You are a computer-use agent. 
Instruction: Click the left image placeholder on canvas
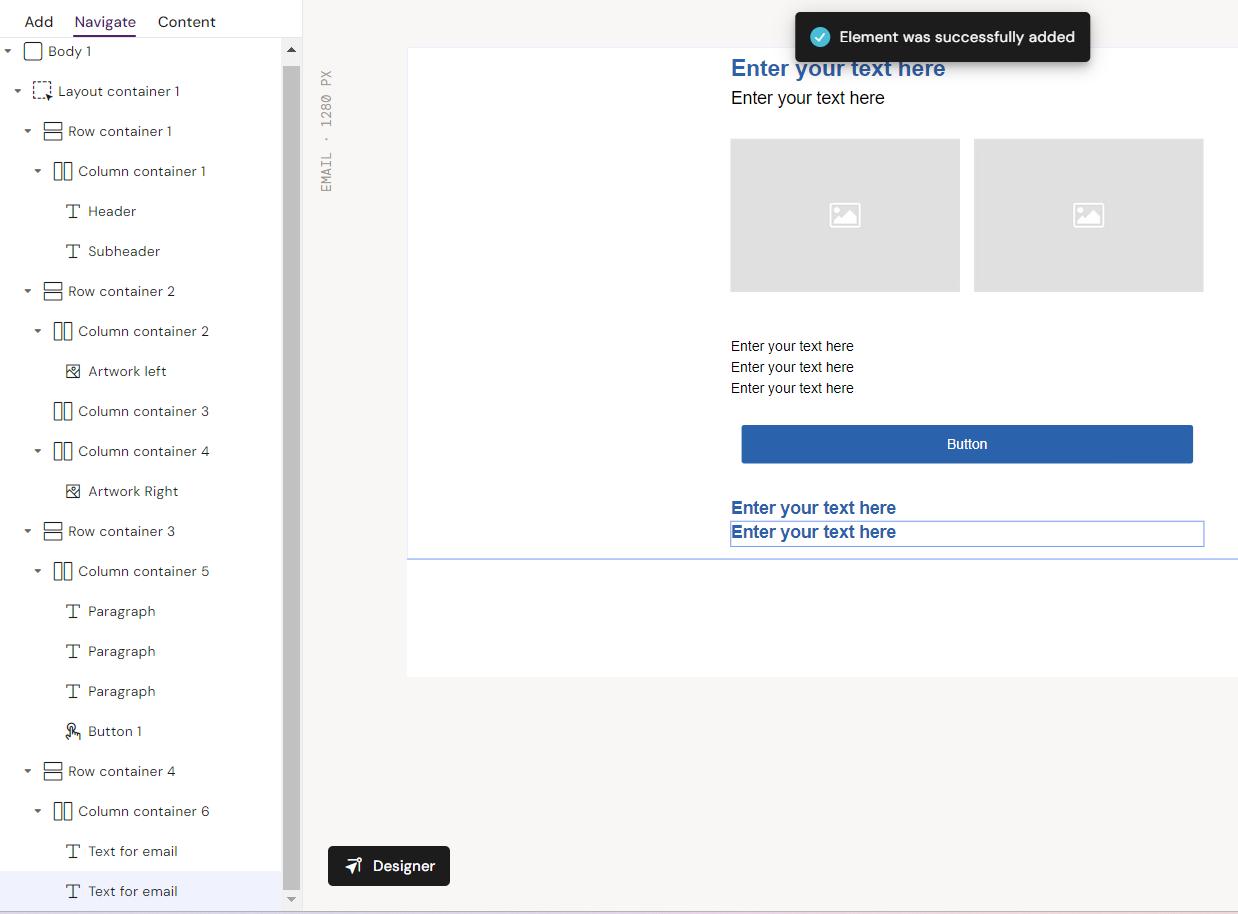(844, 215)
